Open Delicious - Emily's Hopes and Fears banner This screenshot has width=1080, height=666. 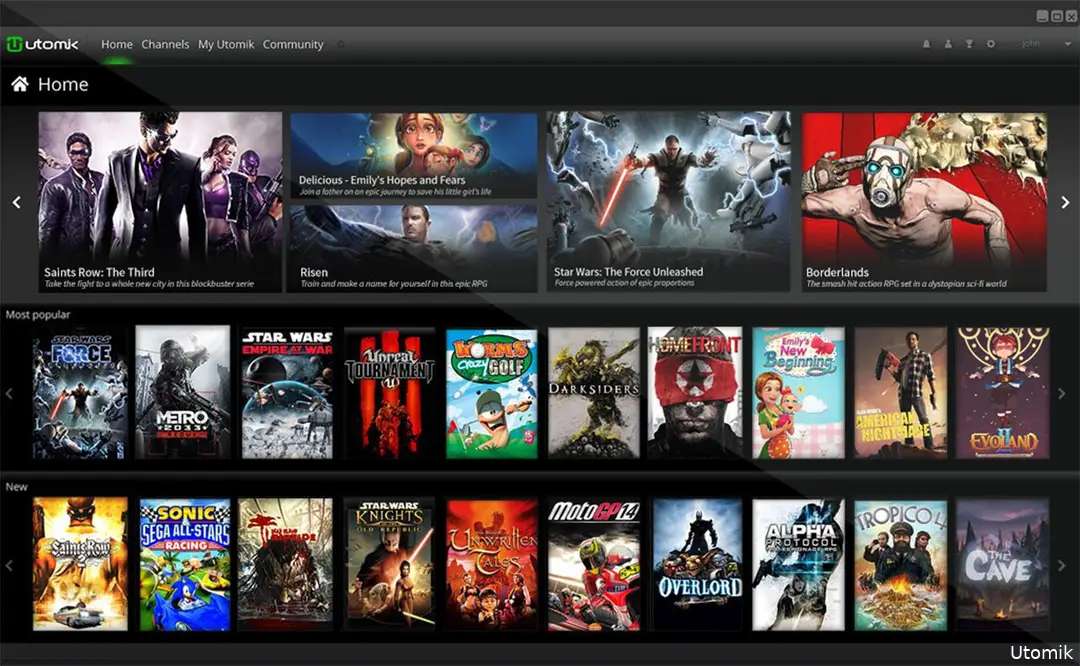[x=413, y=156]
